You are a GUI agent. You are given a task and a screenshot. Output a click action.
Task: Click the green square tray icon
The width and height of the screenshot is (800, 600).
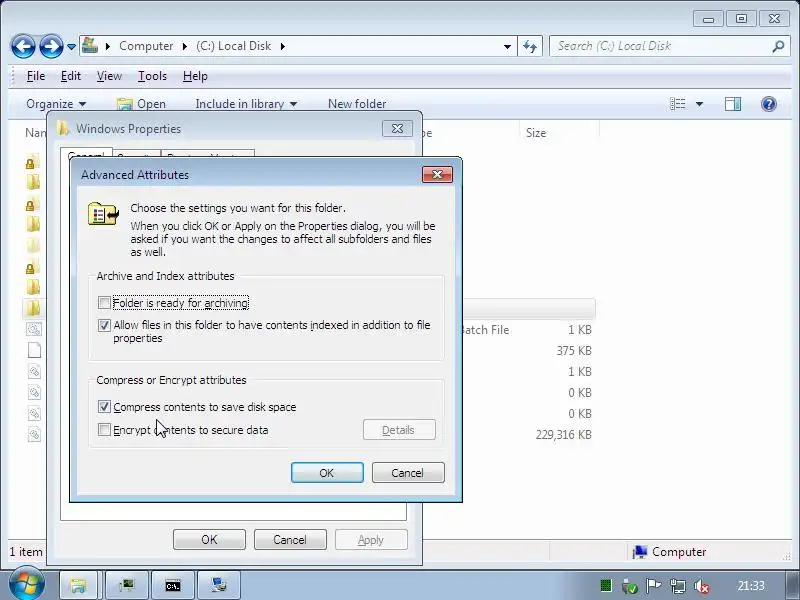tap(606, 586)
